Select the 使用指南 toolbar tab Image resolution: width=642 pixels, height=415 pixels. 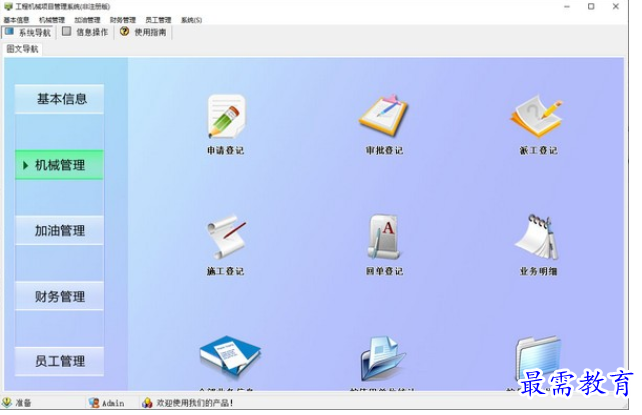click(143, 32)
